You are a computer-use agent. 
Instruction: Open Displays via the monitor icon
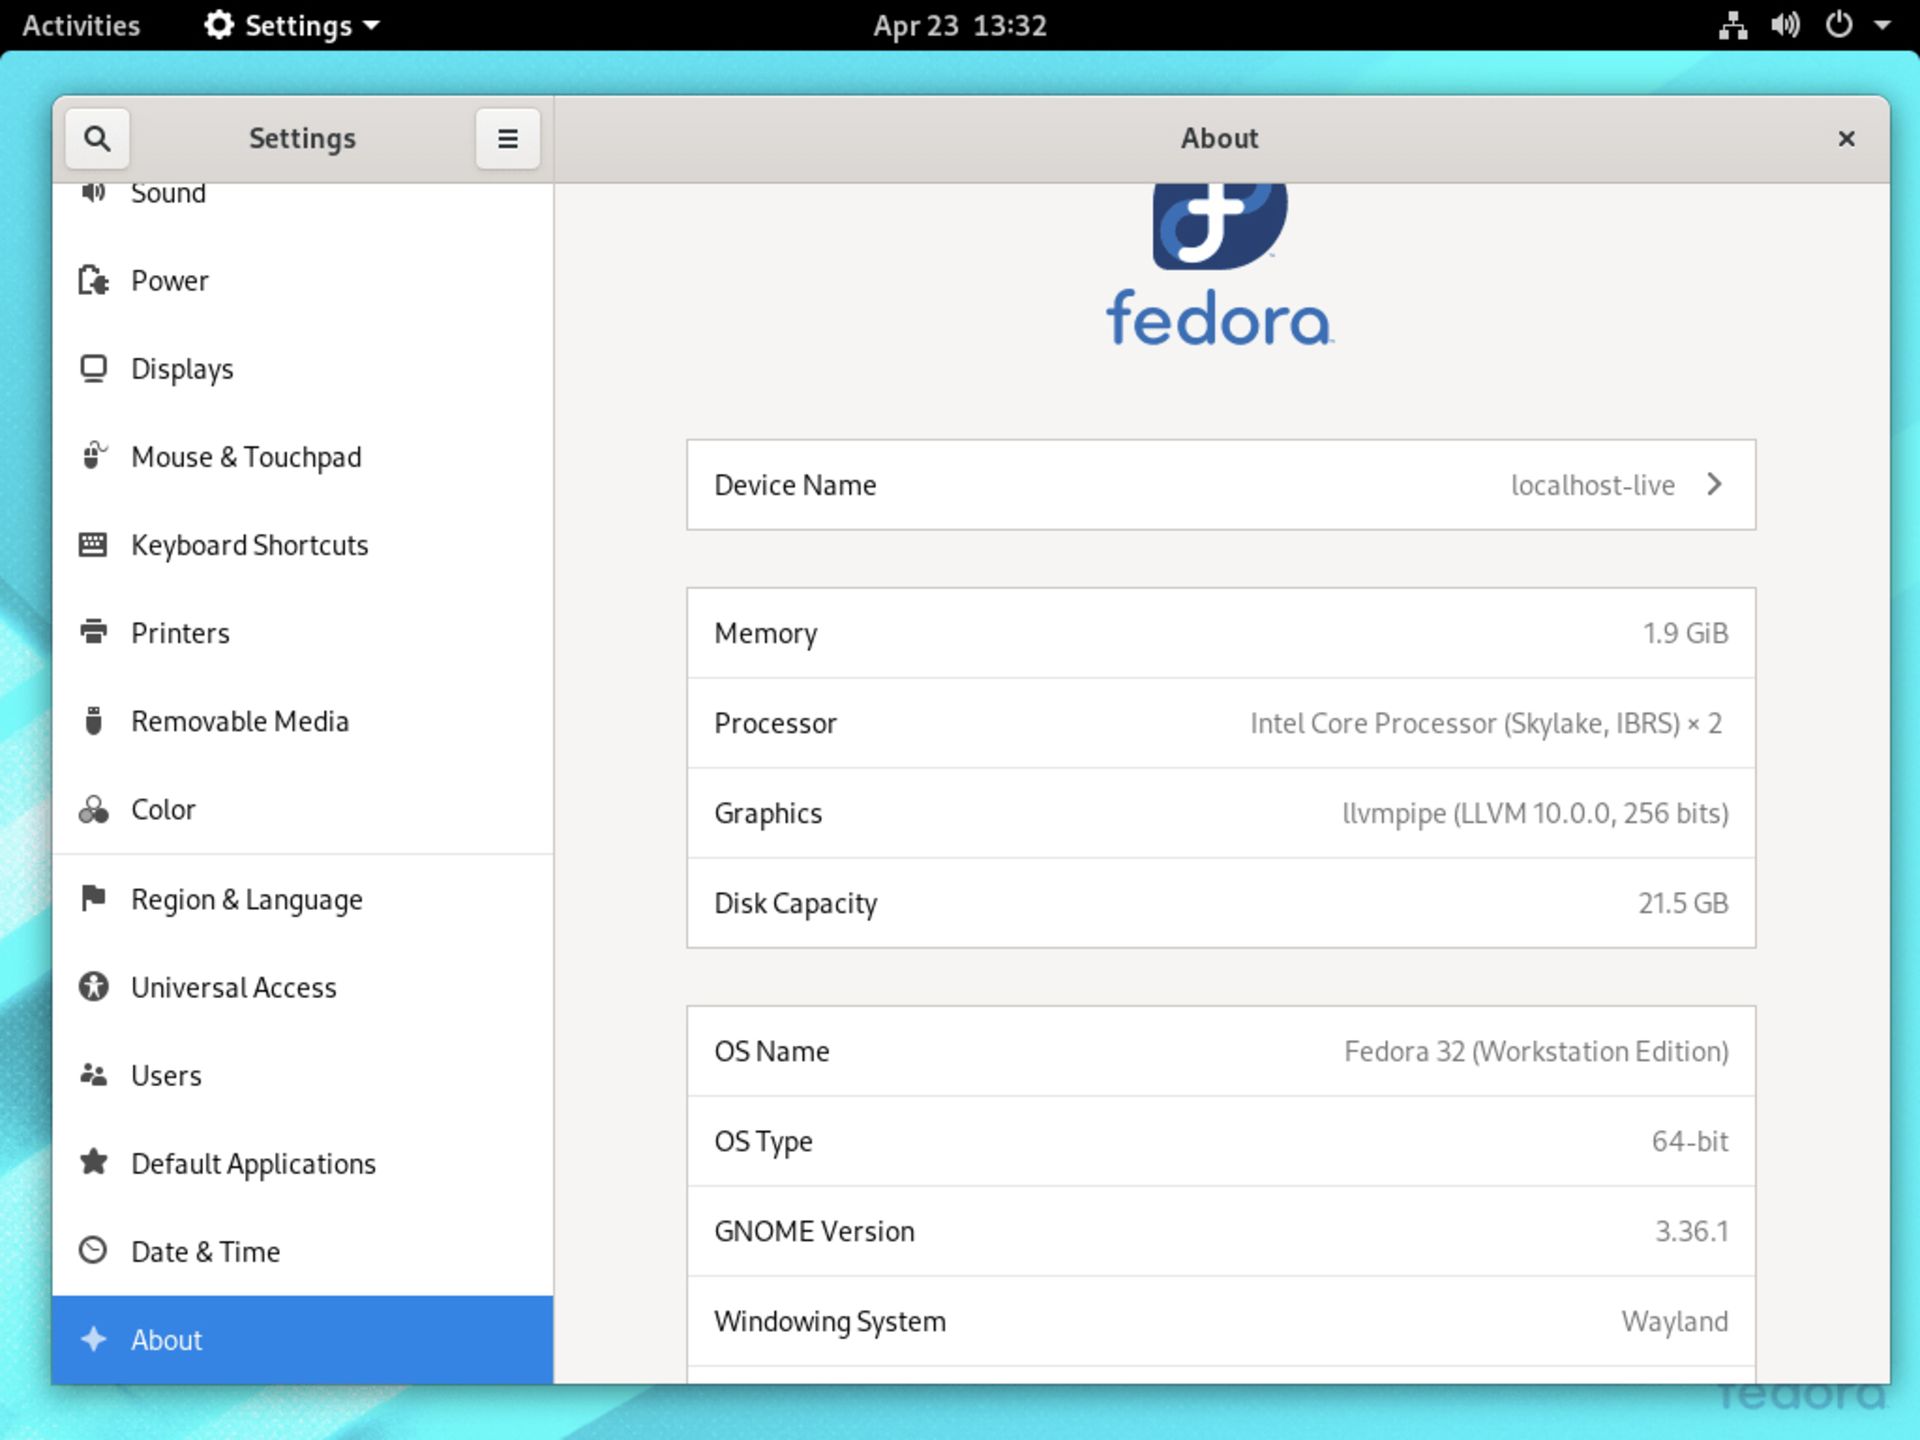tap(94, 369)
